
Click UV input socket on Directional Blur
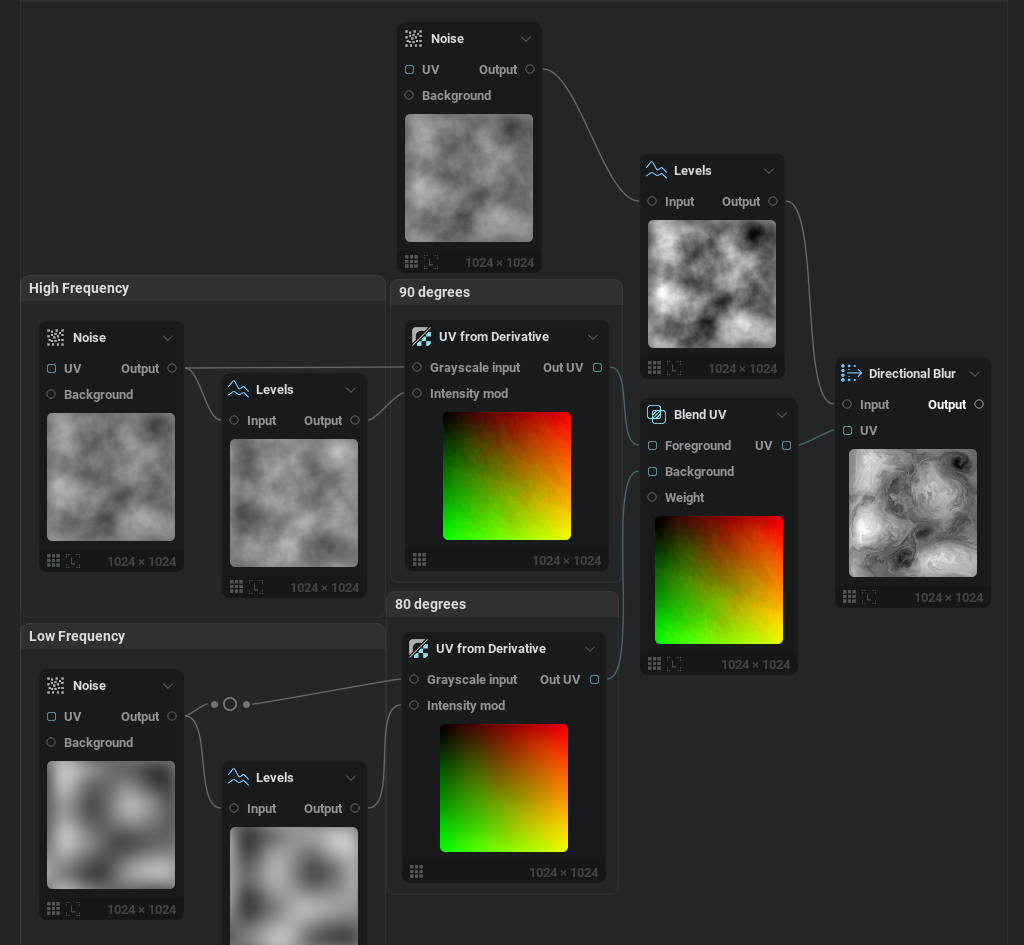coord(848,431)
